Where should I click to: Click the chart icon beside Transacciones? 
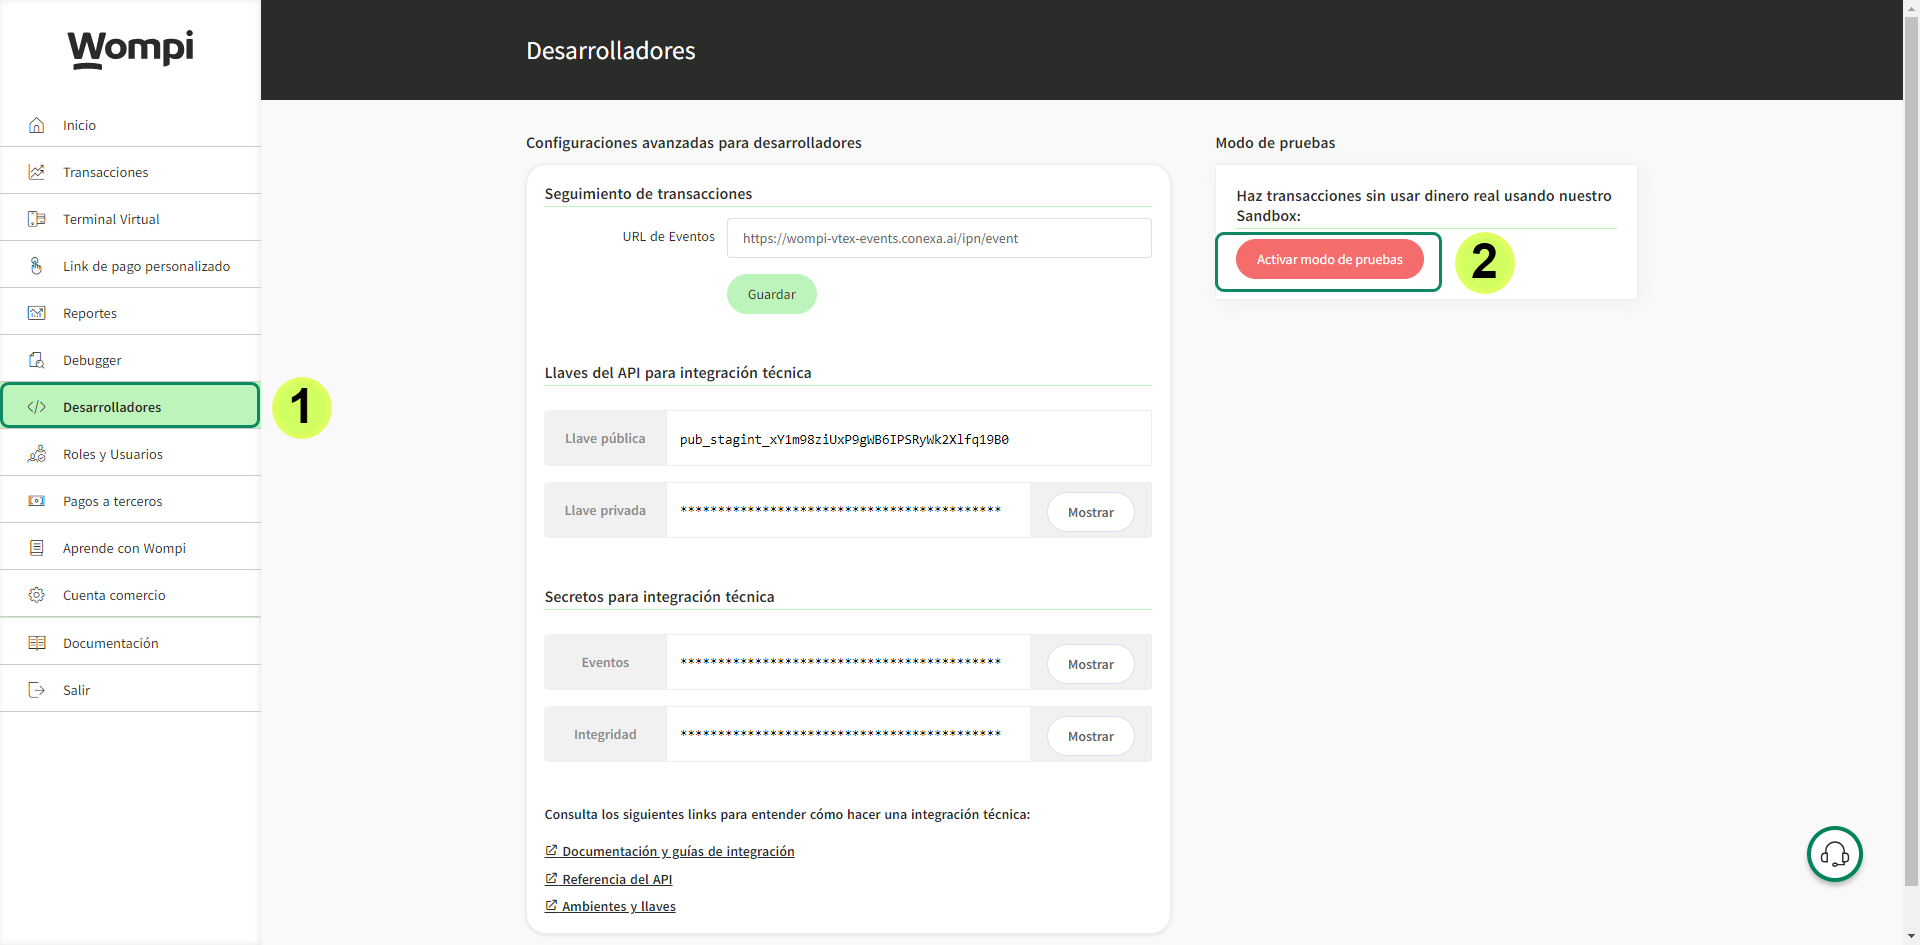pos(37,172)
